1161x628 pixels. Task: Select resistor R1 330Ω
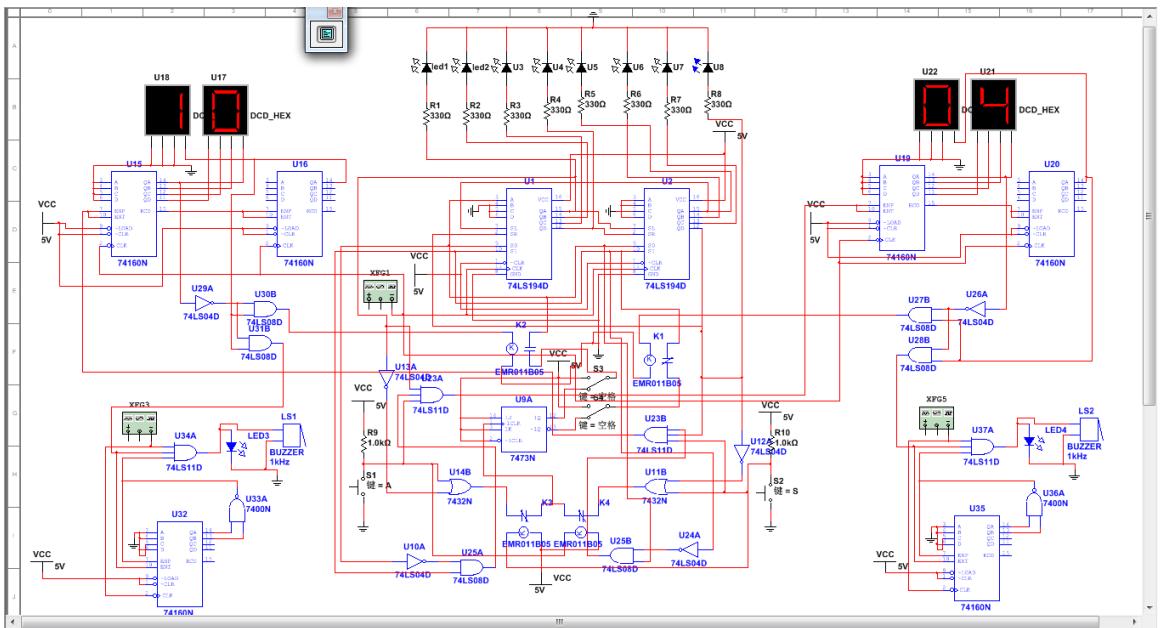coord(427,115)
